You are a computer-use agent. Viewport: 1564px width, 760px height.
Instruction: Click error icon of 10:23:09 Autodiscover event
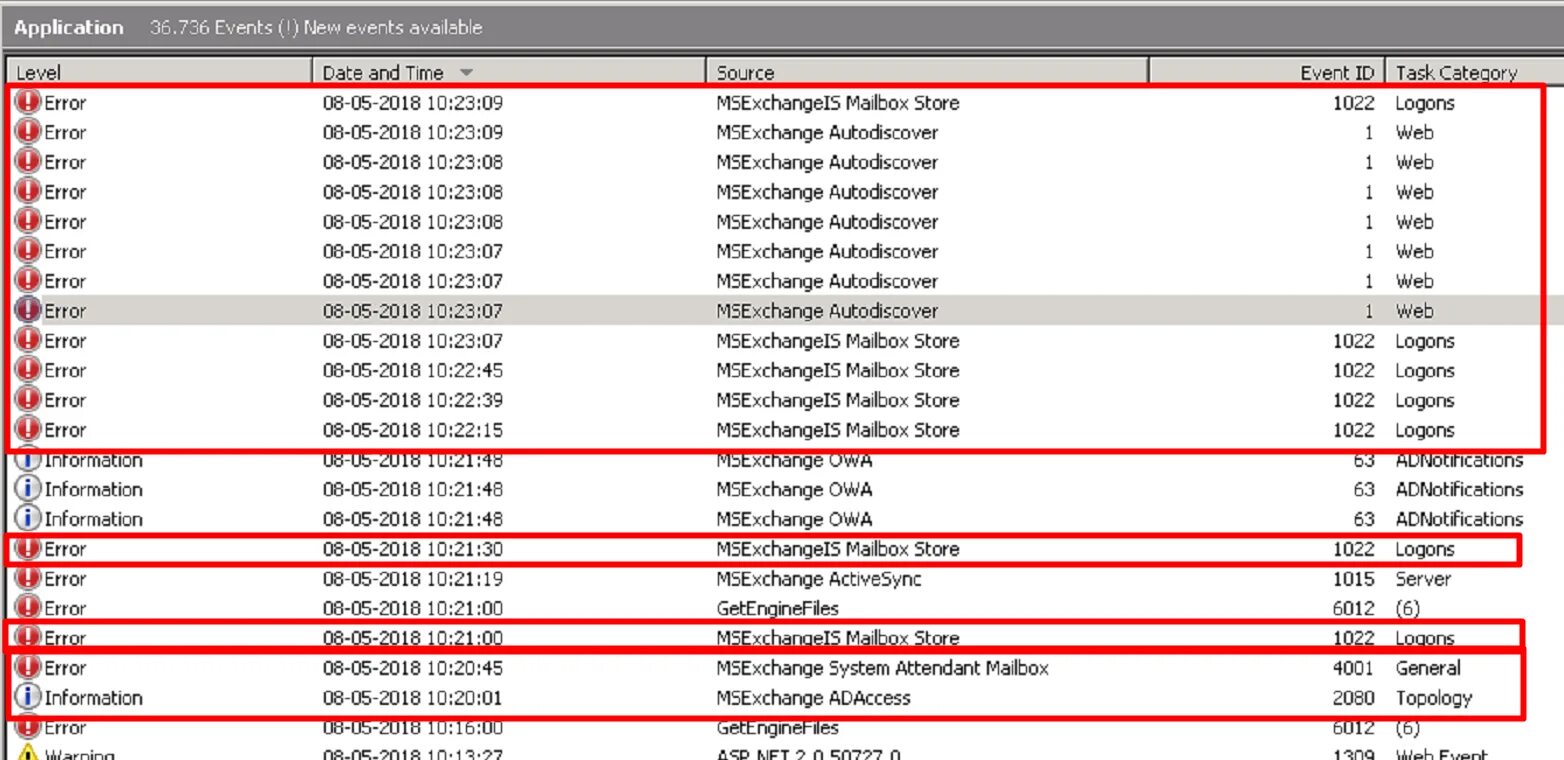click(x=29, y=132)
